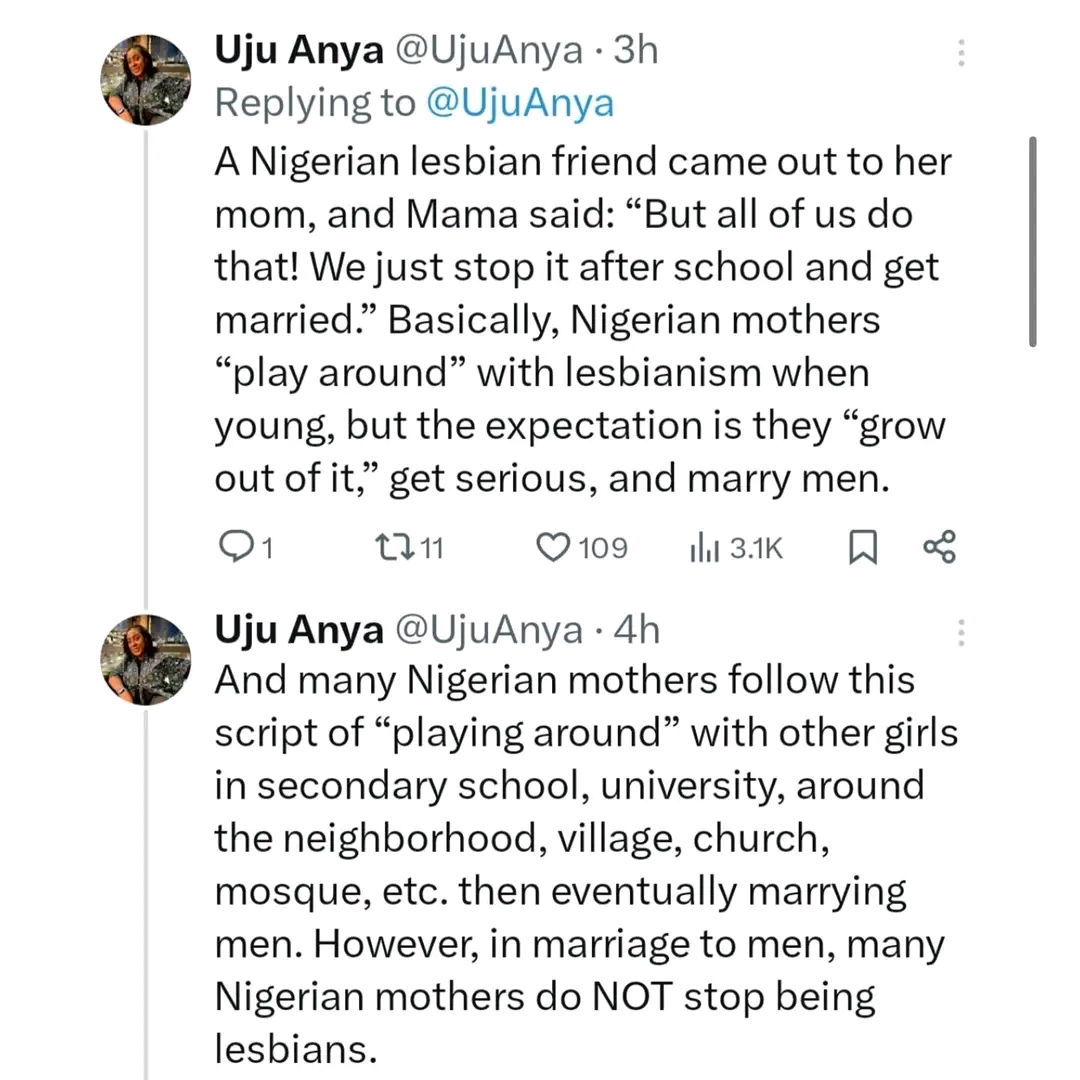Open @UjuAnya link in Replying to
This screenshot has width=1080, height=1080.
[519, 103]
